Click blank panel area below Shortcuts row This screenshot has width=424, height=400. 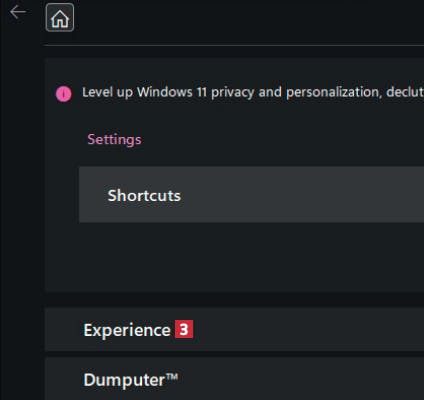pos(233,257)
